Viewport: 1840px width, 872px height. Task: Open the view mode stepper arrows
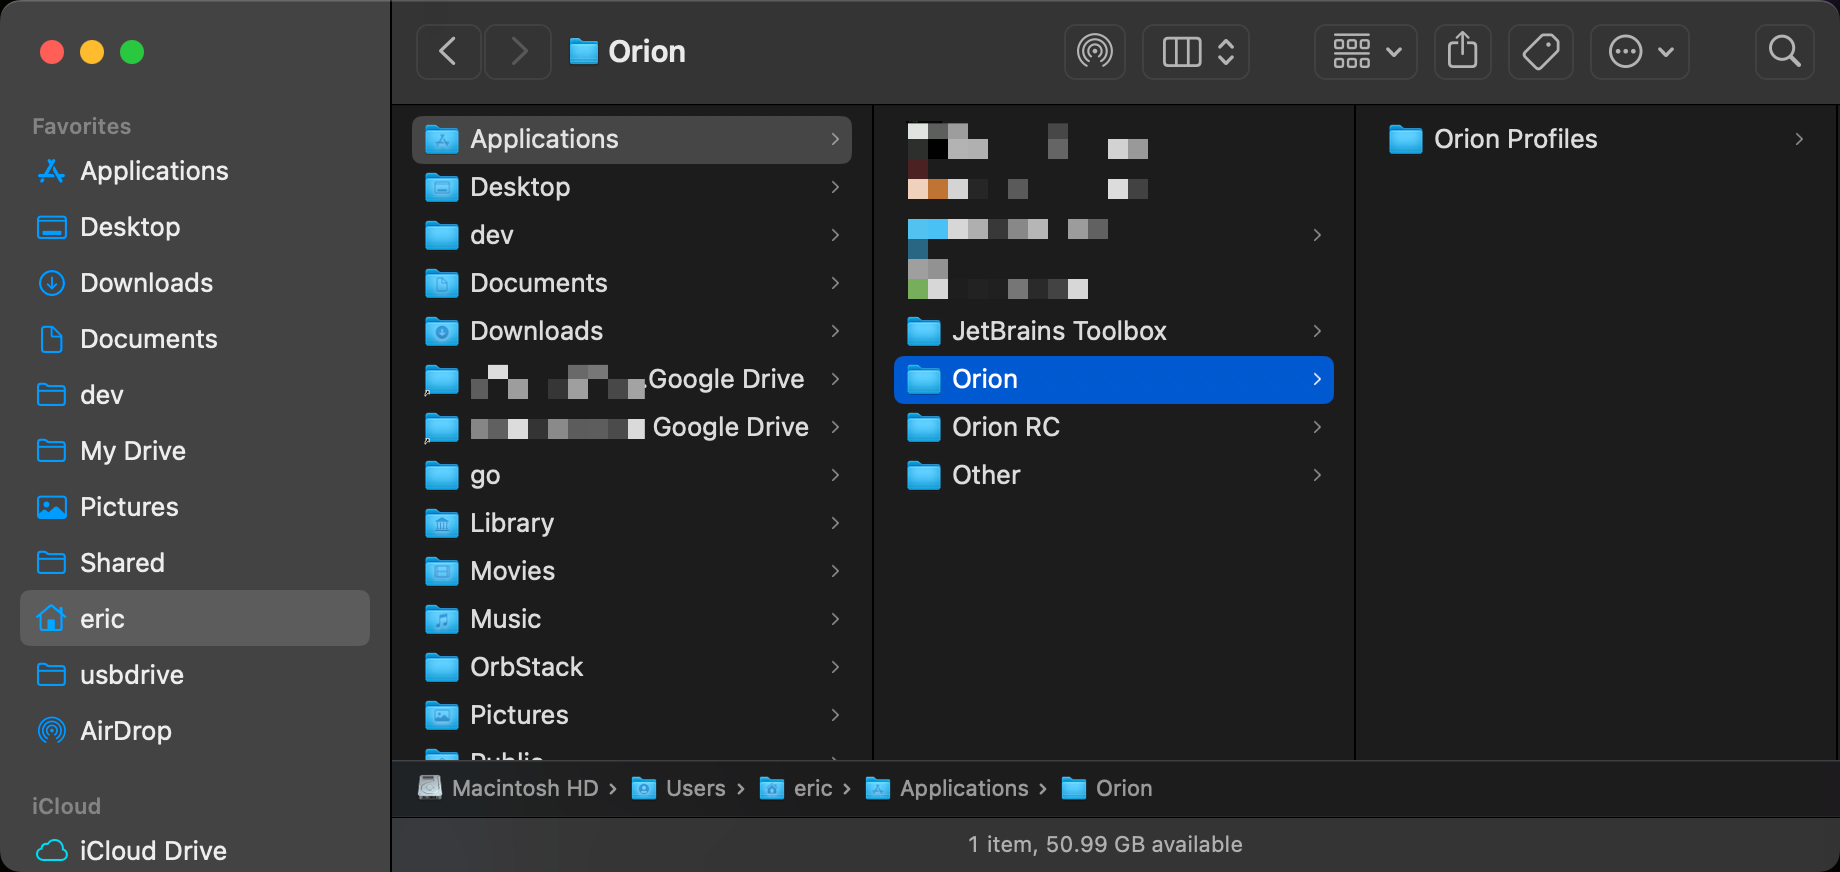1226,51
